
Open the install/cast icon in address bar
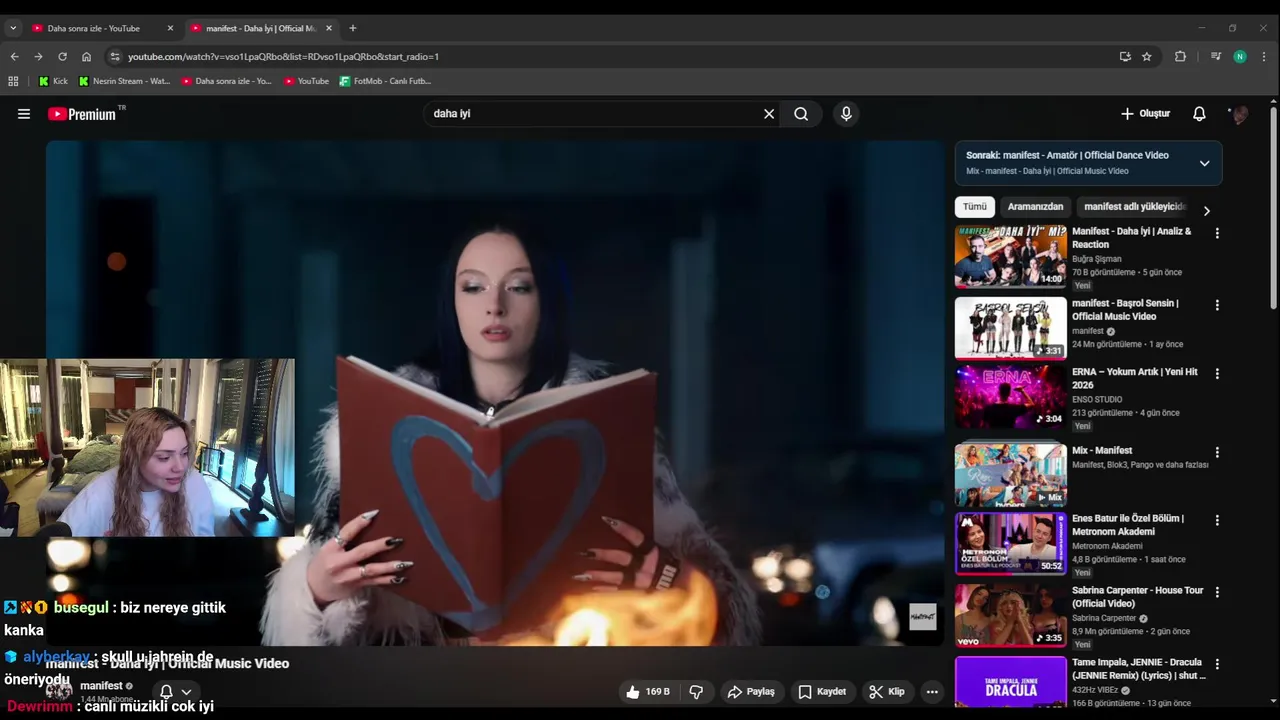(1125, 57)
